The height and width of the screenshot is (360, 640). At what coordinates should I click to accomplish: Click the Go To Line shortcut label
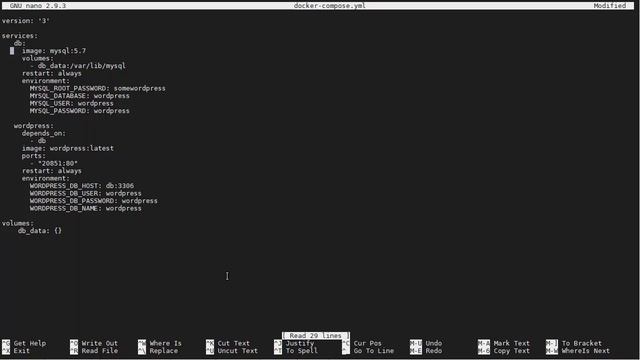click(x=373, y=351)
